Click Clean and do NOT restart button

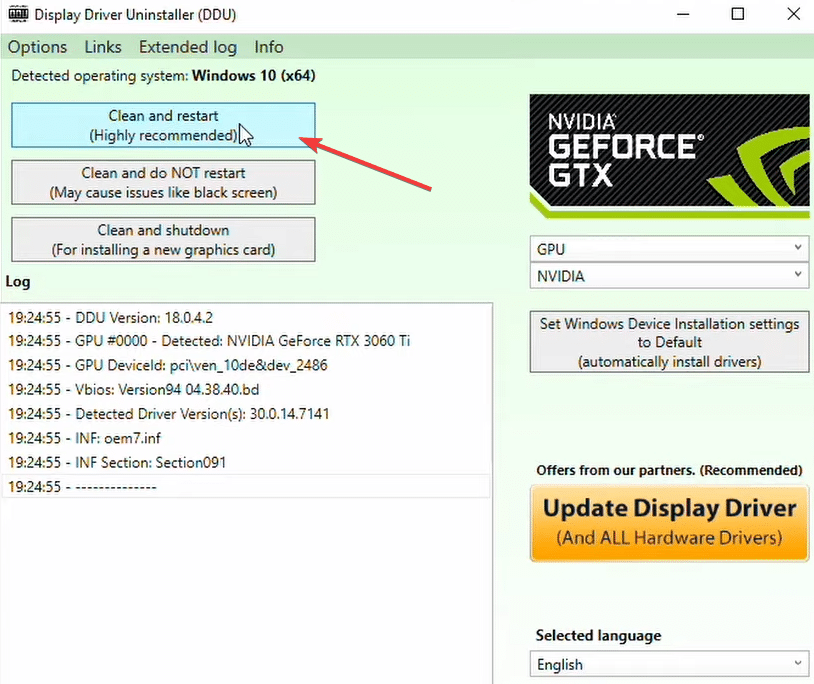tap(163, 182)
